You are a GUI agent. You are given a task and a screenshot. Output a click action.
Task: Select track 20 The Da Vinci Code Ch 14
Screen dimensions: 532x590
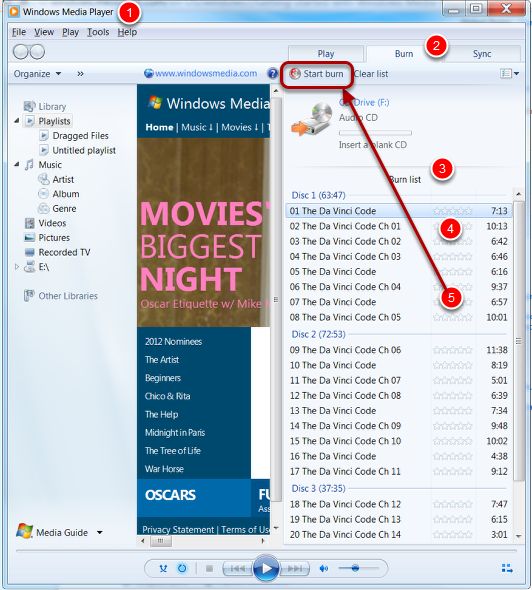click(399, 534)
